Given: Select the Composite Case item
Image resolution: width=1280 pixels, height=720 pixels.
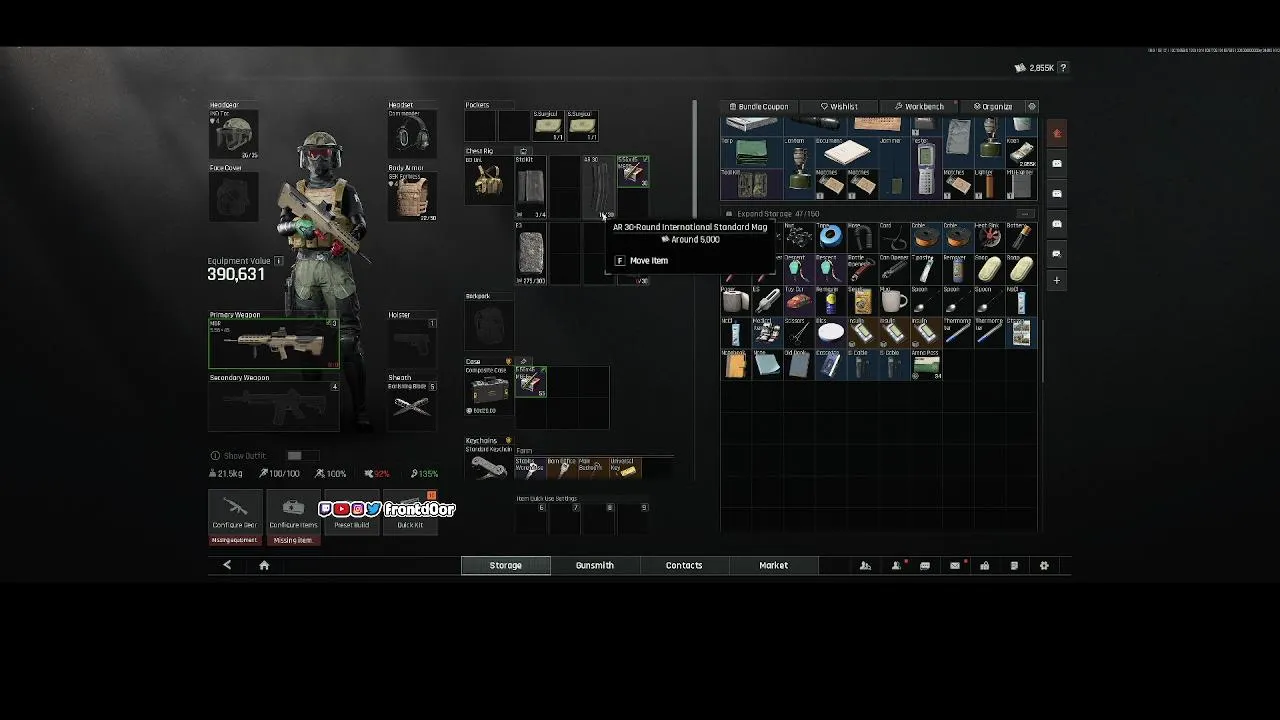Looking at the screenshot, I should [489, 391].
